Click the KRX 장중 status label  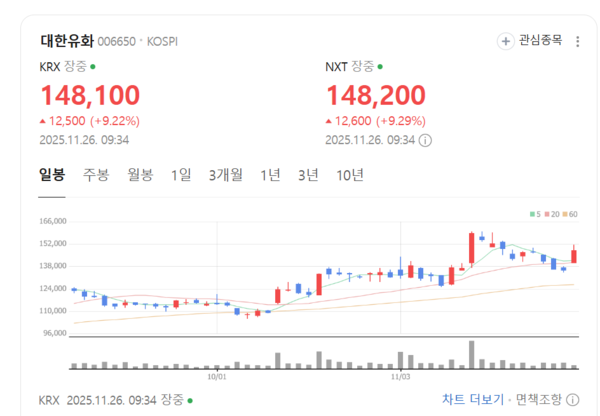67,67
